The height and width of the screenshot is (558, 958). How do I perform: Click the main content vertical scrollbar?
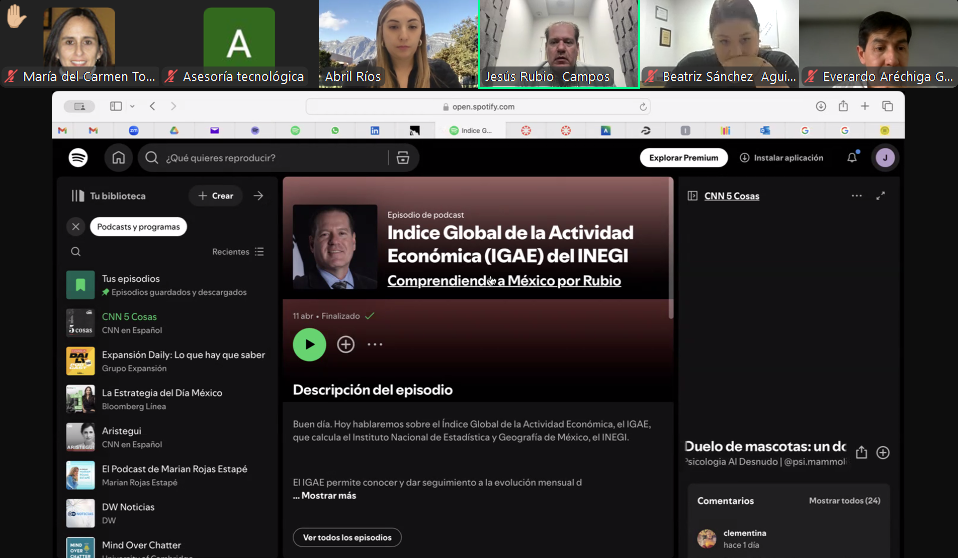(x=671, y=248)
